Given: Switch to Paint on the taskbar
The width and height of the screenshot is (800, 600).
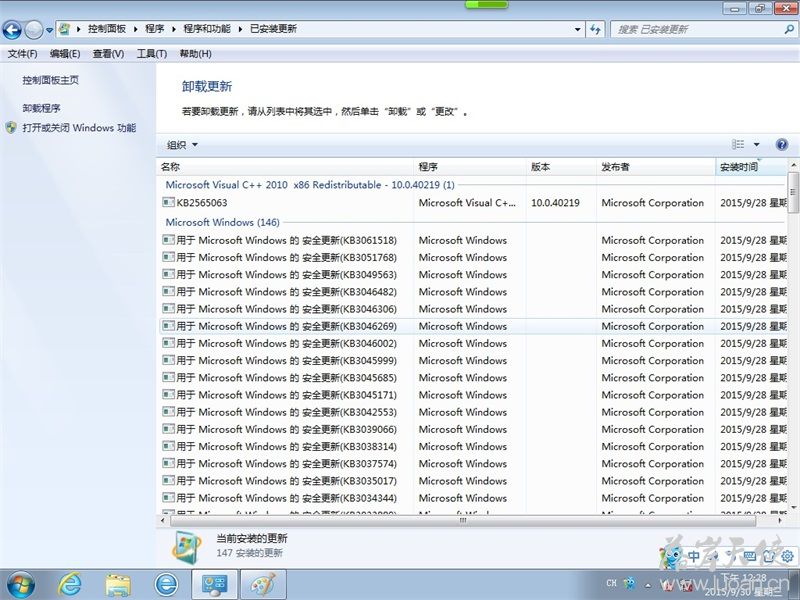Looking at the screenshot, I should point(264,585).
